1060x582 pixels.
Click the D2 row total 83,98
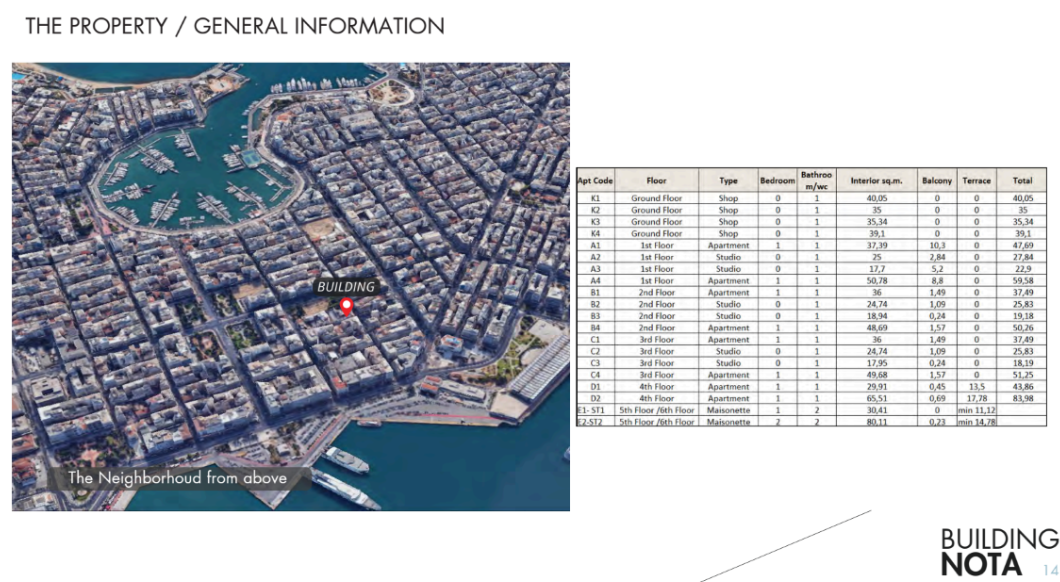pos(1022,399)
